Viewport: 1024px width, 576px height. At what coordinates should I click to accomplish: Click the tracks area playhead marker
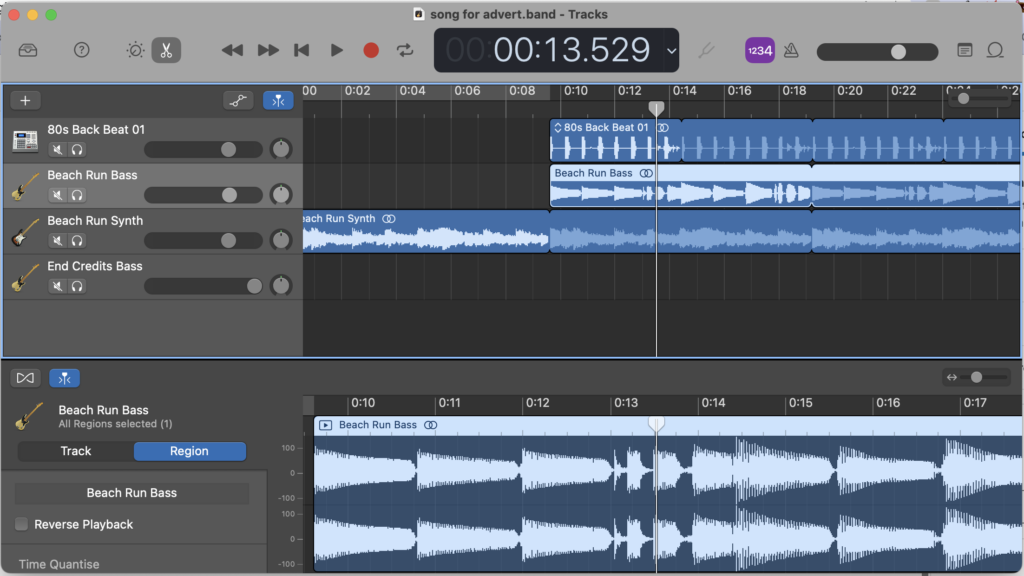tap(656, 108)
